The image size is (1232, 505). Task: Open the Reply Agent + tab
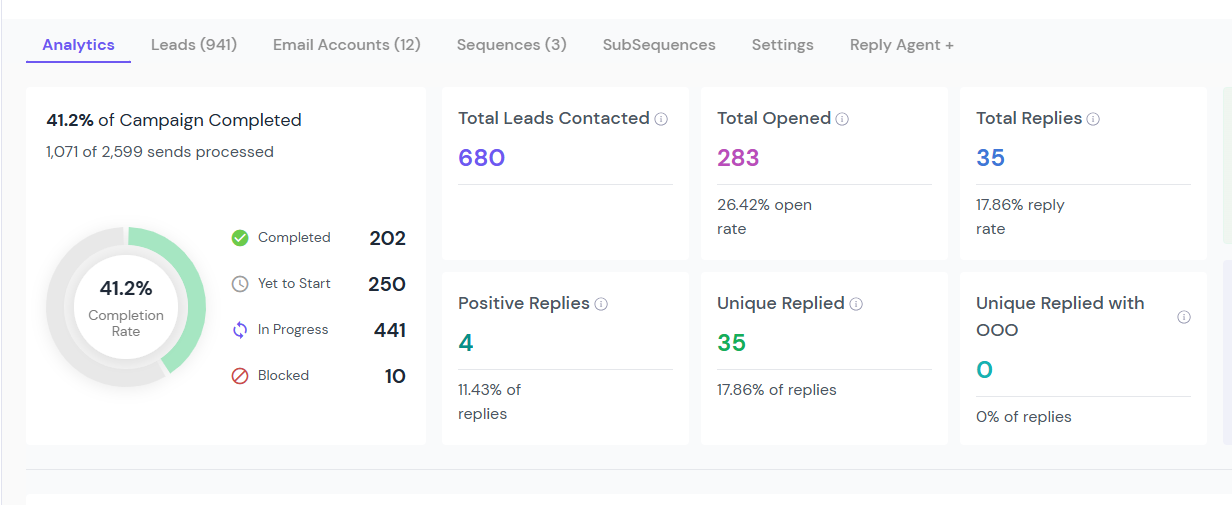pos(902,45)
